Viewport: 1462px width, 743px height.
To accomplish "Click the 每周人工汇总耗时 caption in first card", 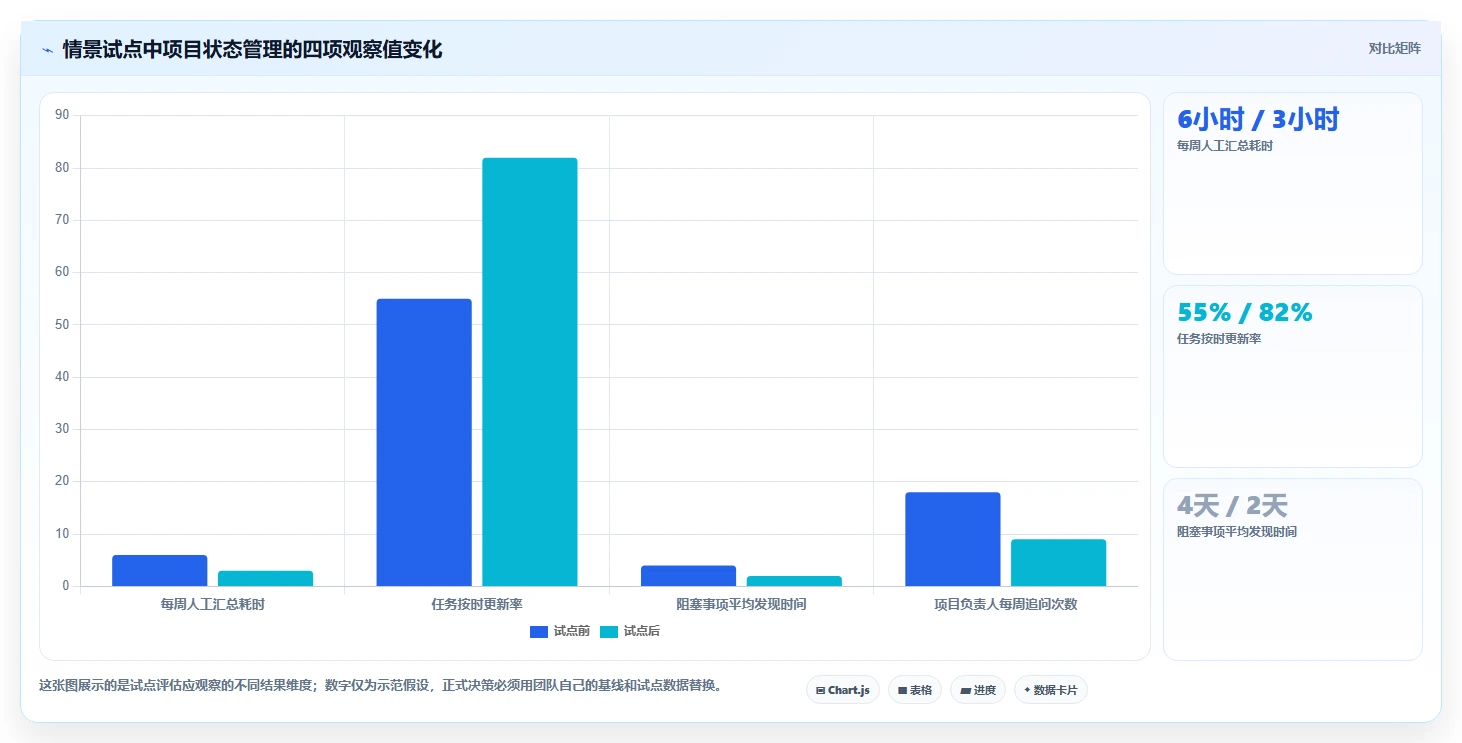I will pyautogui.click(x=1225, y=146).
